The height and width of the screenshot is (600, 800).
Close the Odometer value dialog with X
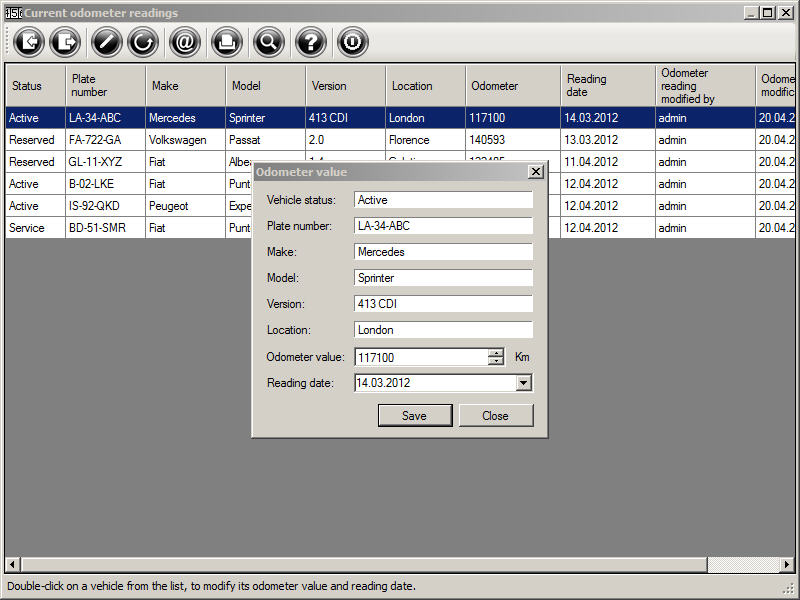[x=536, y=172]
